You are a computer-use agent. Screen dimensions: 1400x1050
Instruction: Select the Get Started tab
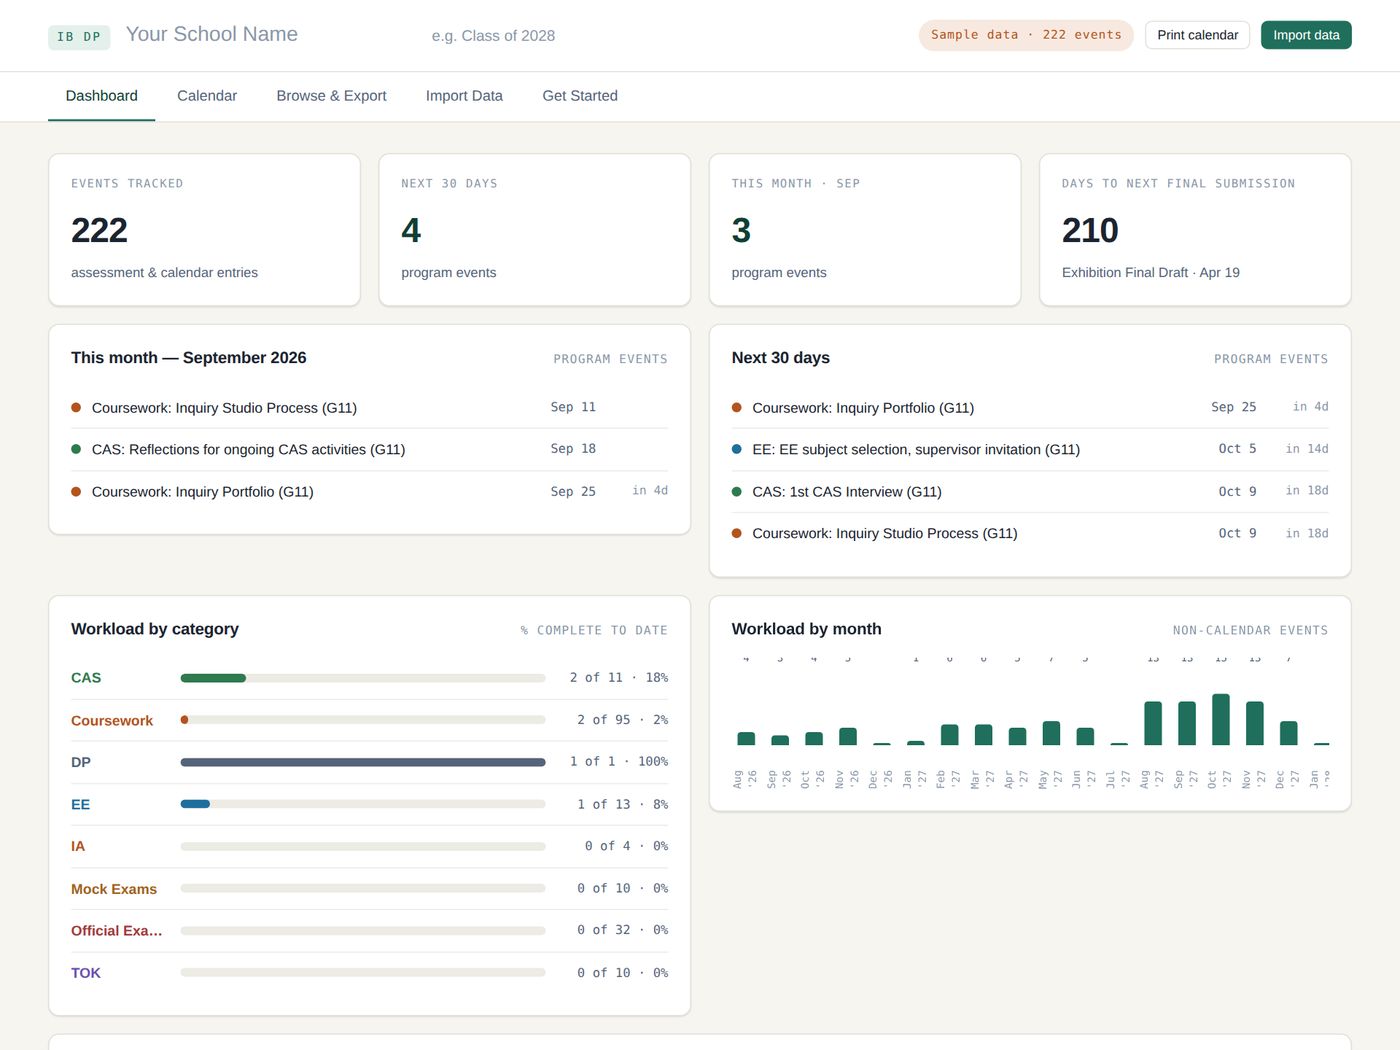(580, 96)
